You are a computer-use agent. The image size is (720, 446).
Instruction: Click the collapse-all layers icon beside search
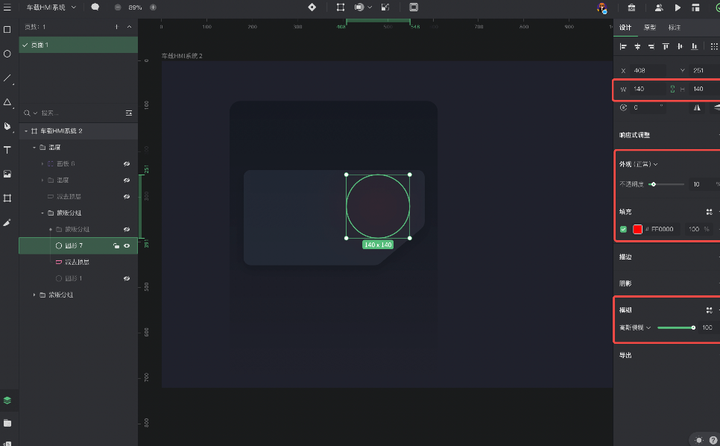(129, 113)
